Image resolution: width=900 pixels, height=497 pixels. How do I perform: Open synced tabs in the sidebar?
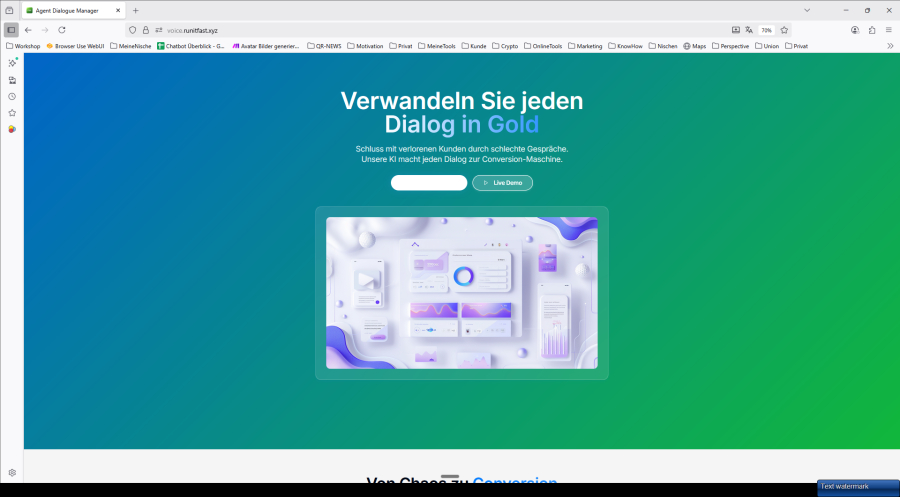tap(12, 80)
